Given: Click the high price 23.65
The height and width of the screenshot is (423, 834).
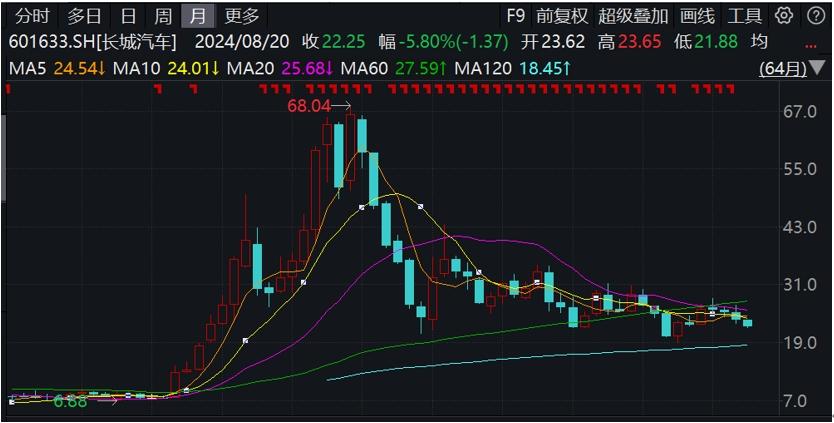Looking at the screenshot, I should pos(640,42).
